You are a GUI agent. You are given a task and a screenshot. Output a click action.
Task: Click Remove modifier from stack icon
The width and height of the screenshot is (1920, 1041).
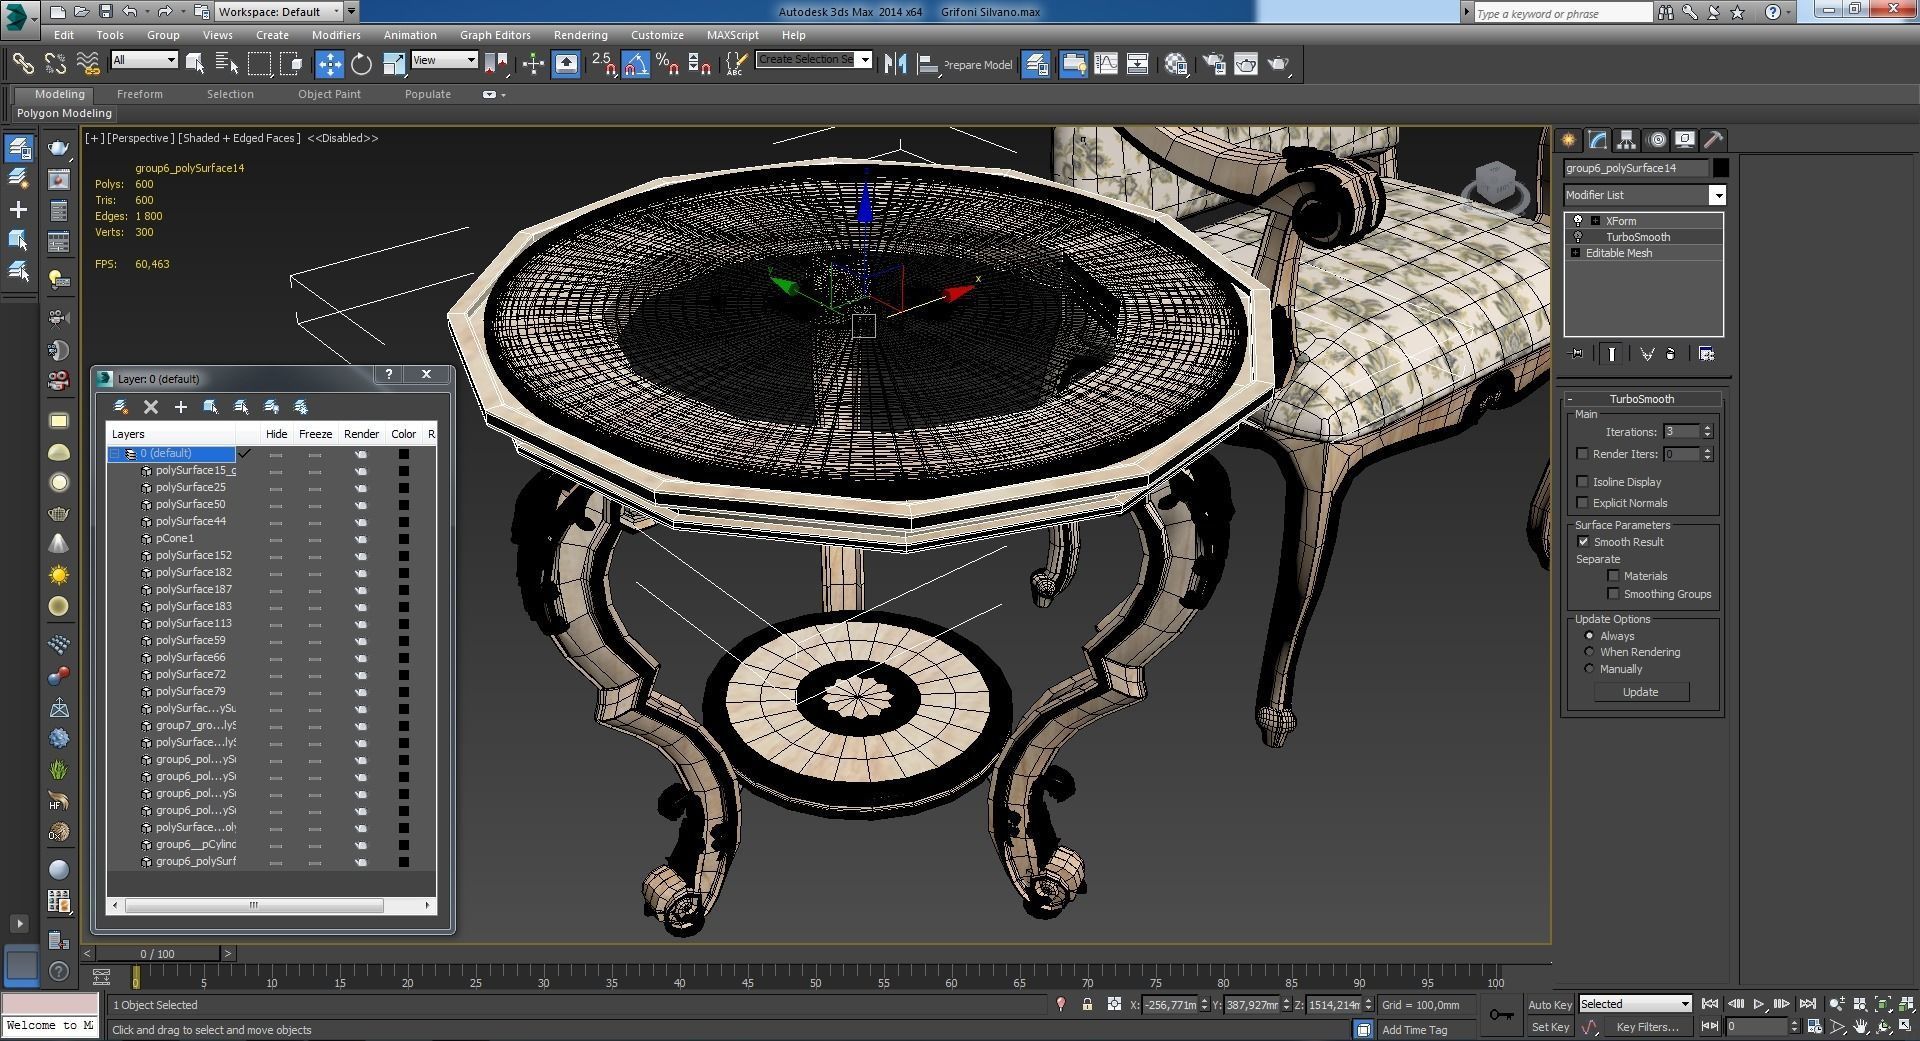[x=1670, y=354]
